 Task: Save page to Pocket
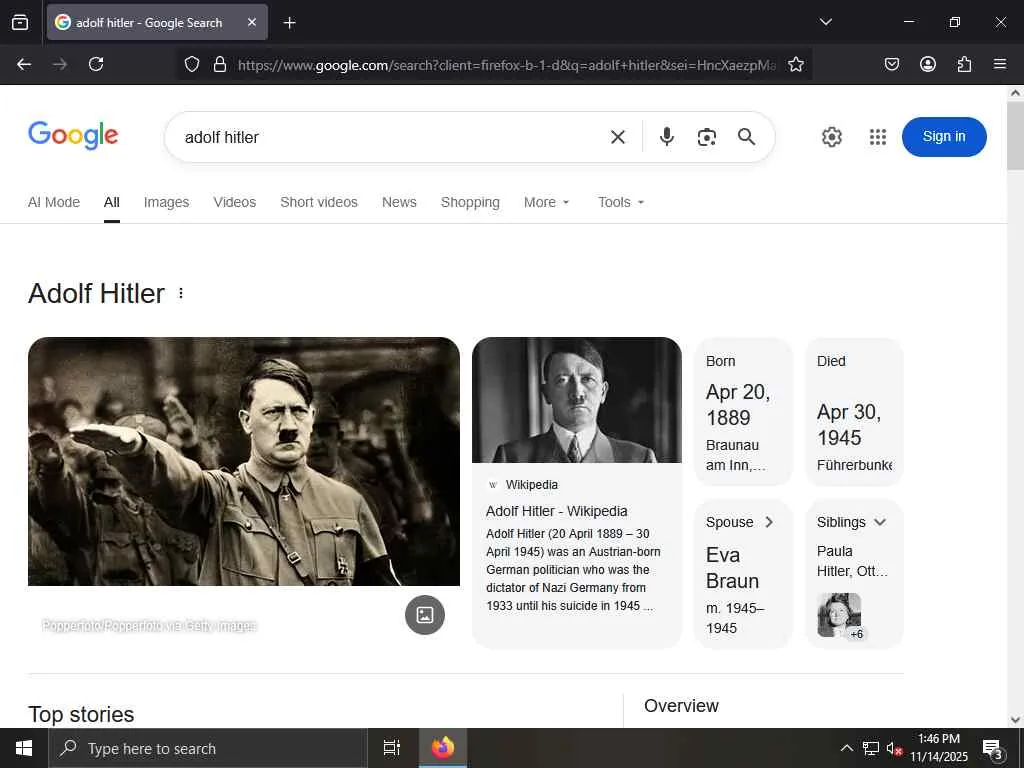coord(891,64)
